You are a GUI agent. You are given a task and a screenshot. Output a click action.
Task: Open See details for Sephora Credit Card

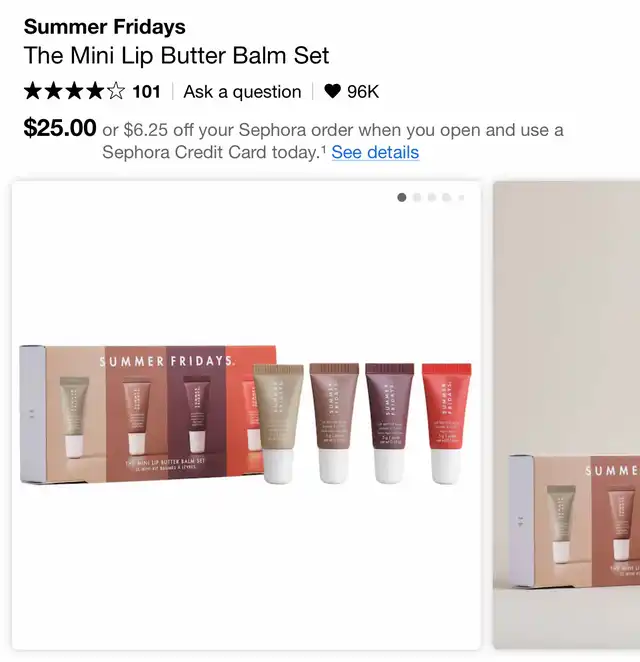click(375, 152)
